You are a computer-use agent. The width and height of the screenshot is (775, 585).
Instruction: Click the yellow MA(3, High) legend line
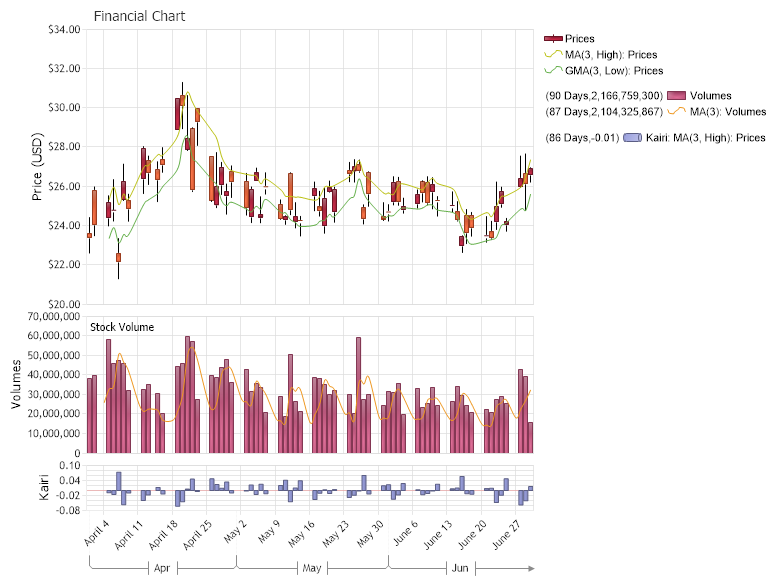click(x=553, y=54)
